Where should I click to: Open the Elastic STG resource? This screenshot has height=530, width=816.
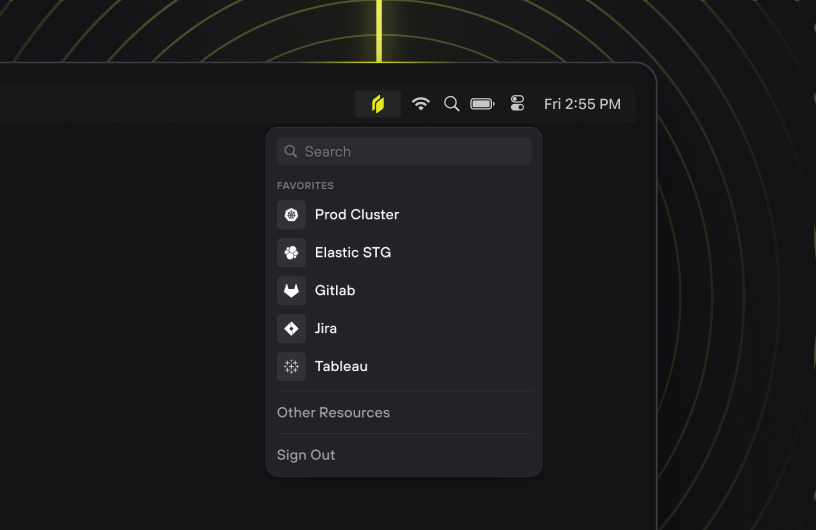(x=353, y=253)
